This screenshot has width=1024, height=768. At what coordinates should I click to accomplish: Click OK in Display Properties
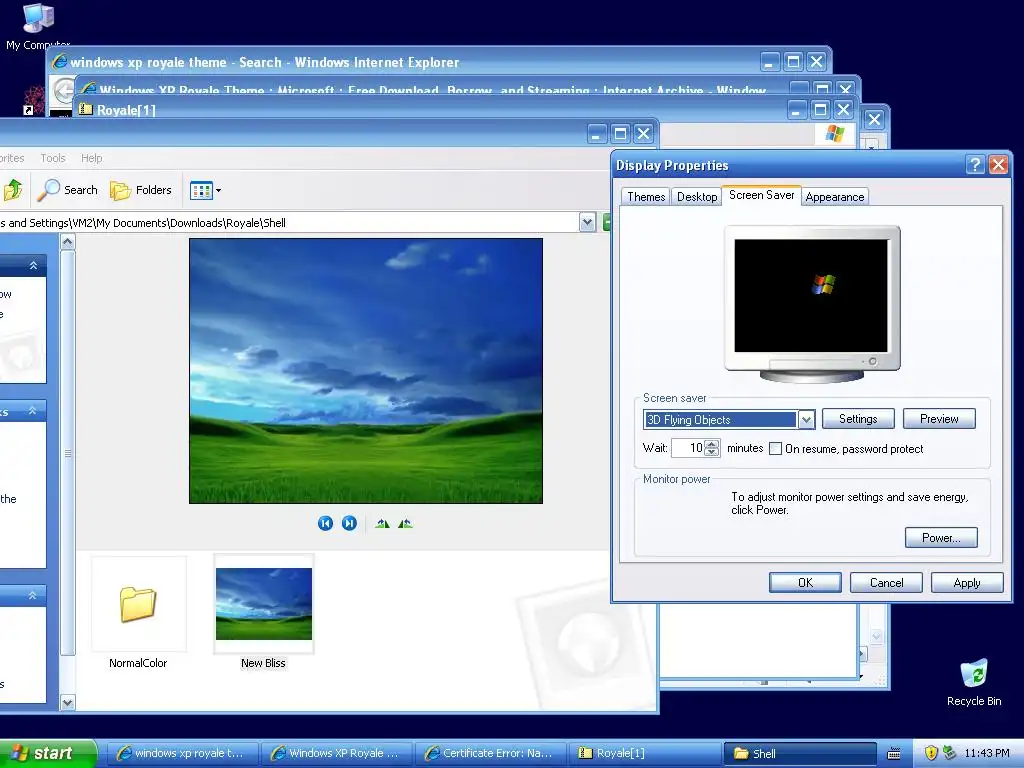tap(805, 583)
